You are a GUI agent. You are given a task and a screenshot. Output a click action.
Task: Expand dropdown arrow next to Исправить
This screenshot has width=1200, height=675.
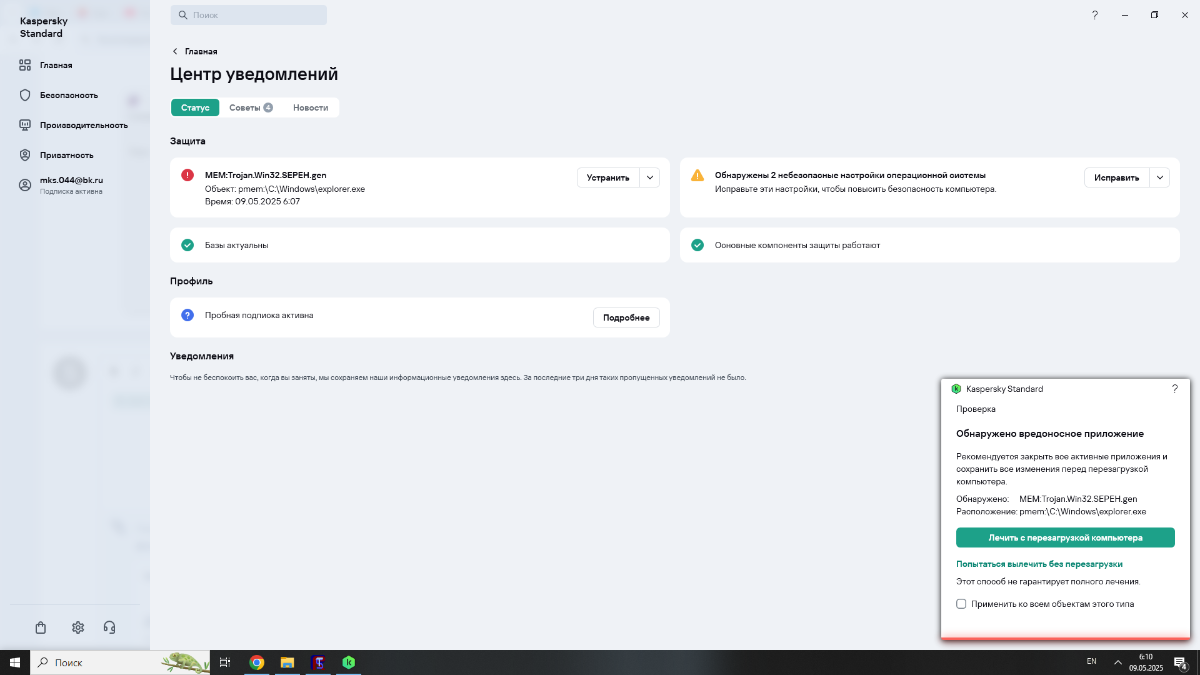tap(1159, 177)
